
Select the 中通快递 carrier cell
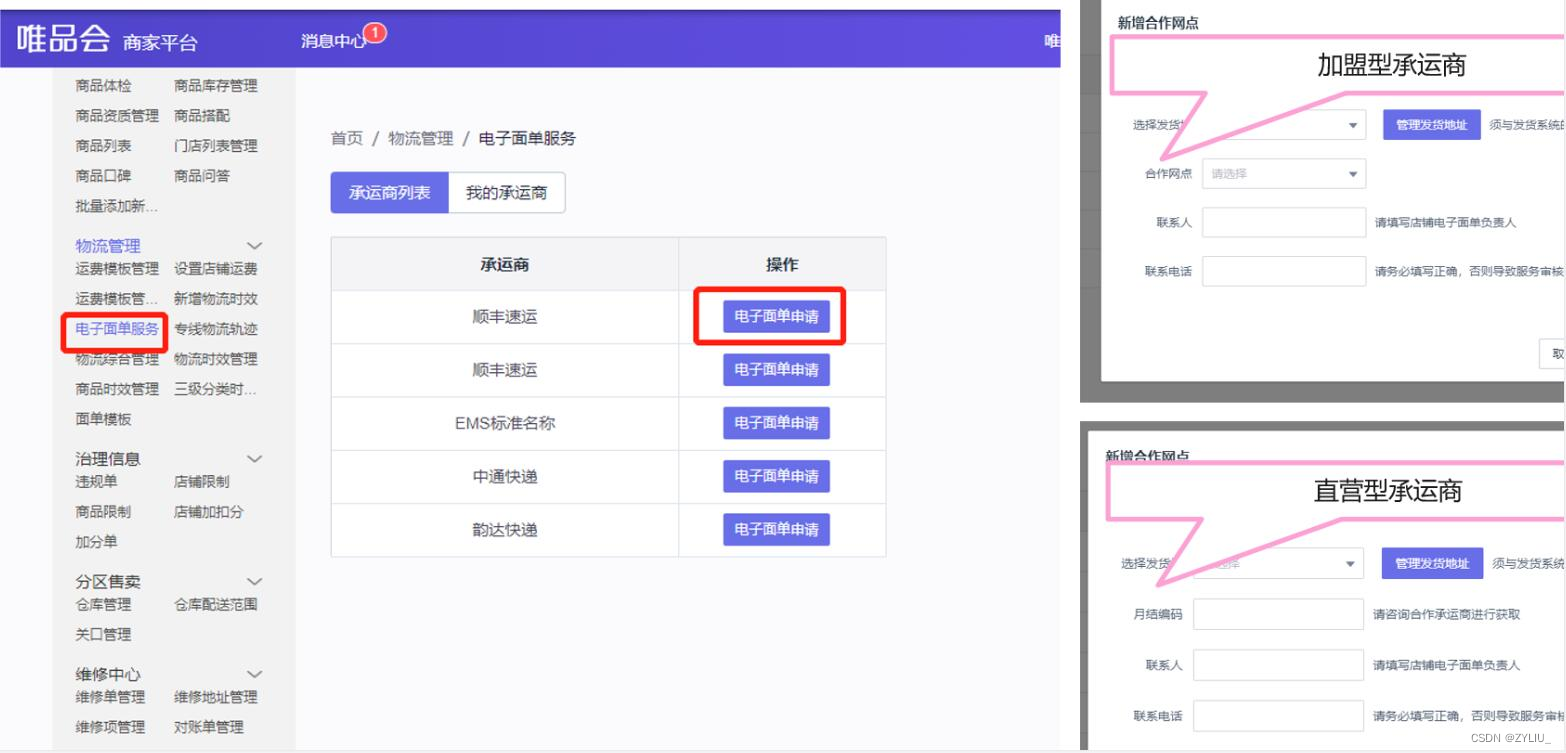(x=505, y=476)
